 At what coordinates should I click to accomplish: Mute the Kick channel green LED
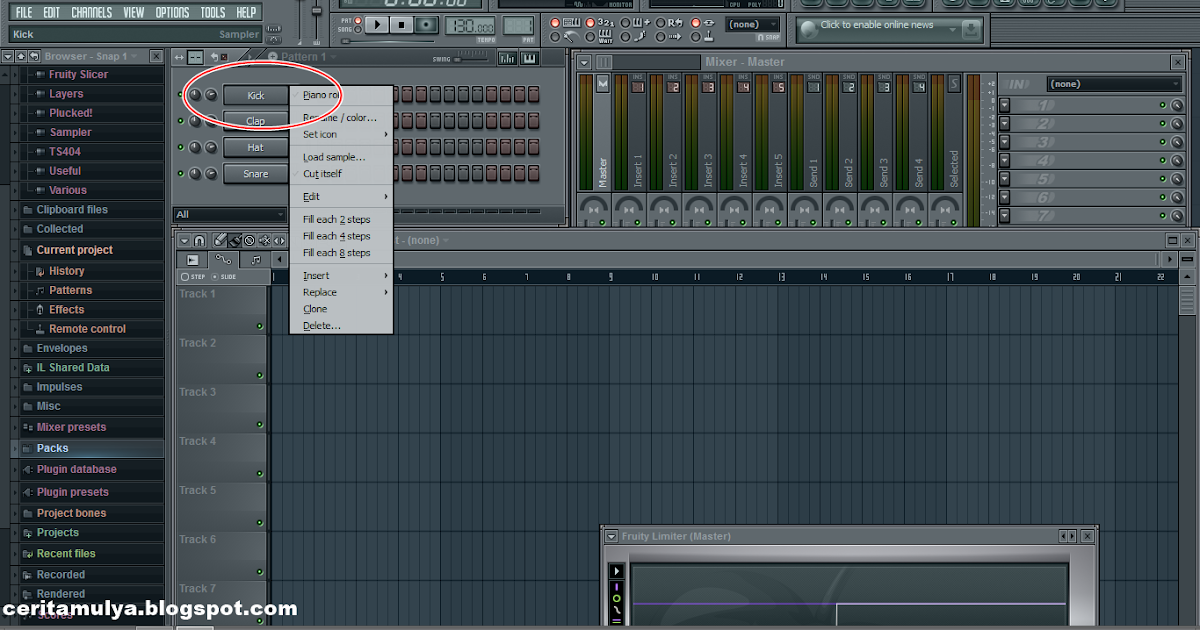(181, 95)
